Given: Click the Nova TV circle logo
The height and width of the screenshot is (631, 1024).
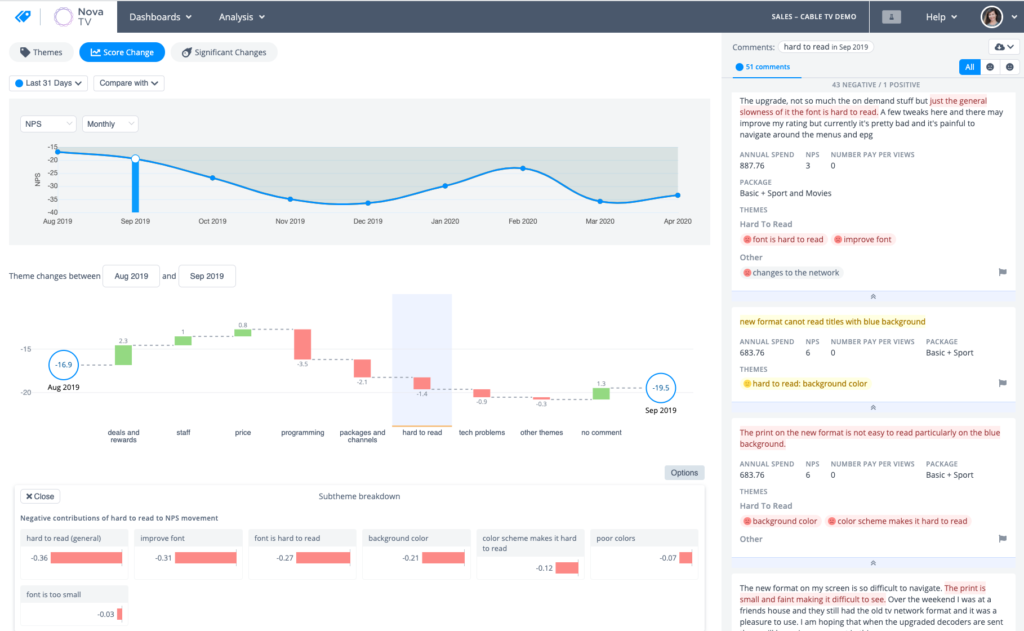Looking at the screenshot, I should pyautogui.click(x=63, y=16).
